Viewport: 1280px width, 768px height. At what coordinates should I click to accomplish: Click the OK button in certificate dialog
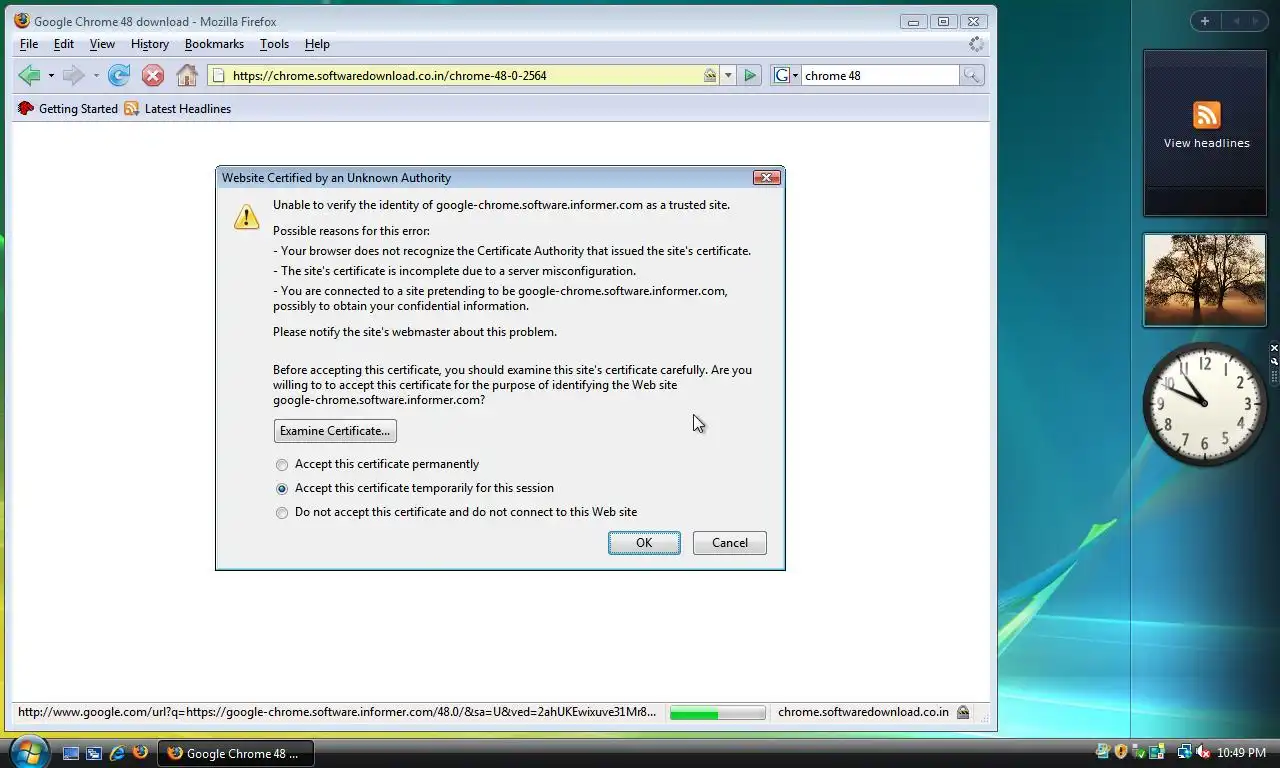point(644,543)
